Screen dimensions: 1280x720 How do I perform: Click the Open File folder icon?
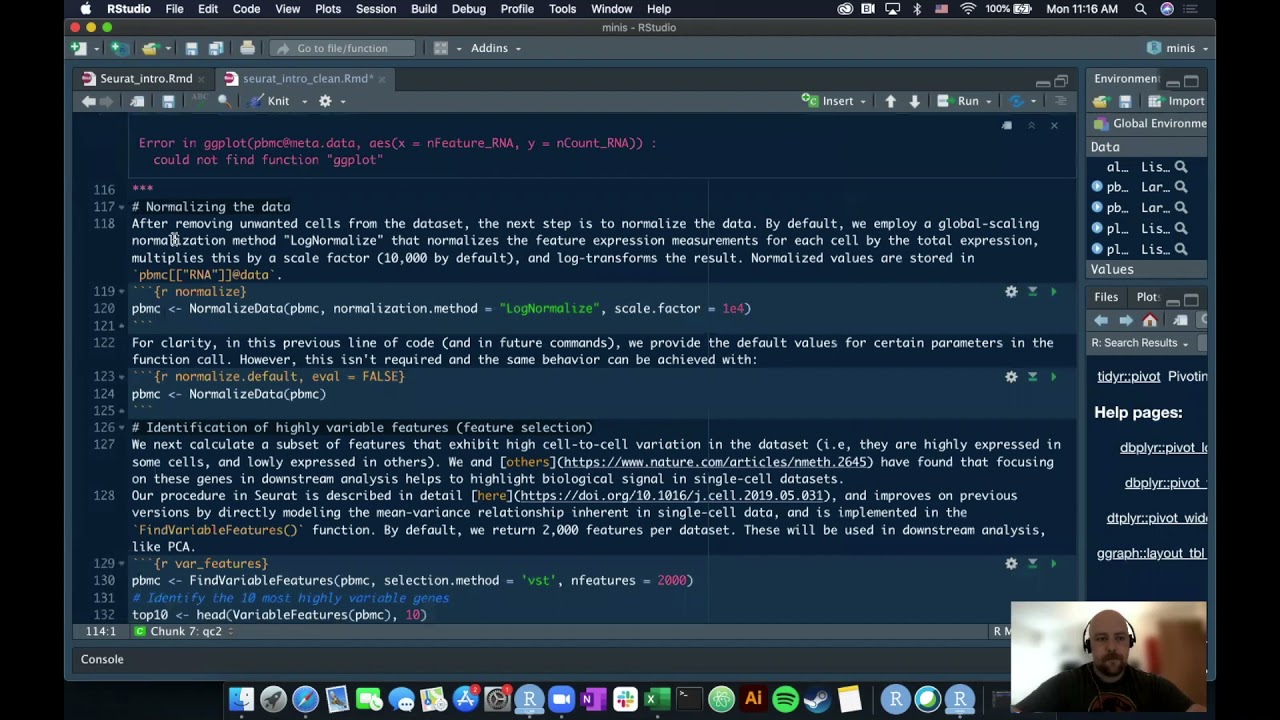coord(149,48)
